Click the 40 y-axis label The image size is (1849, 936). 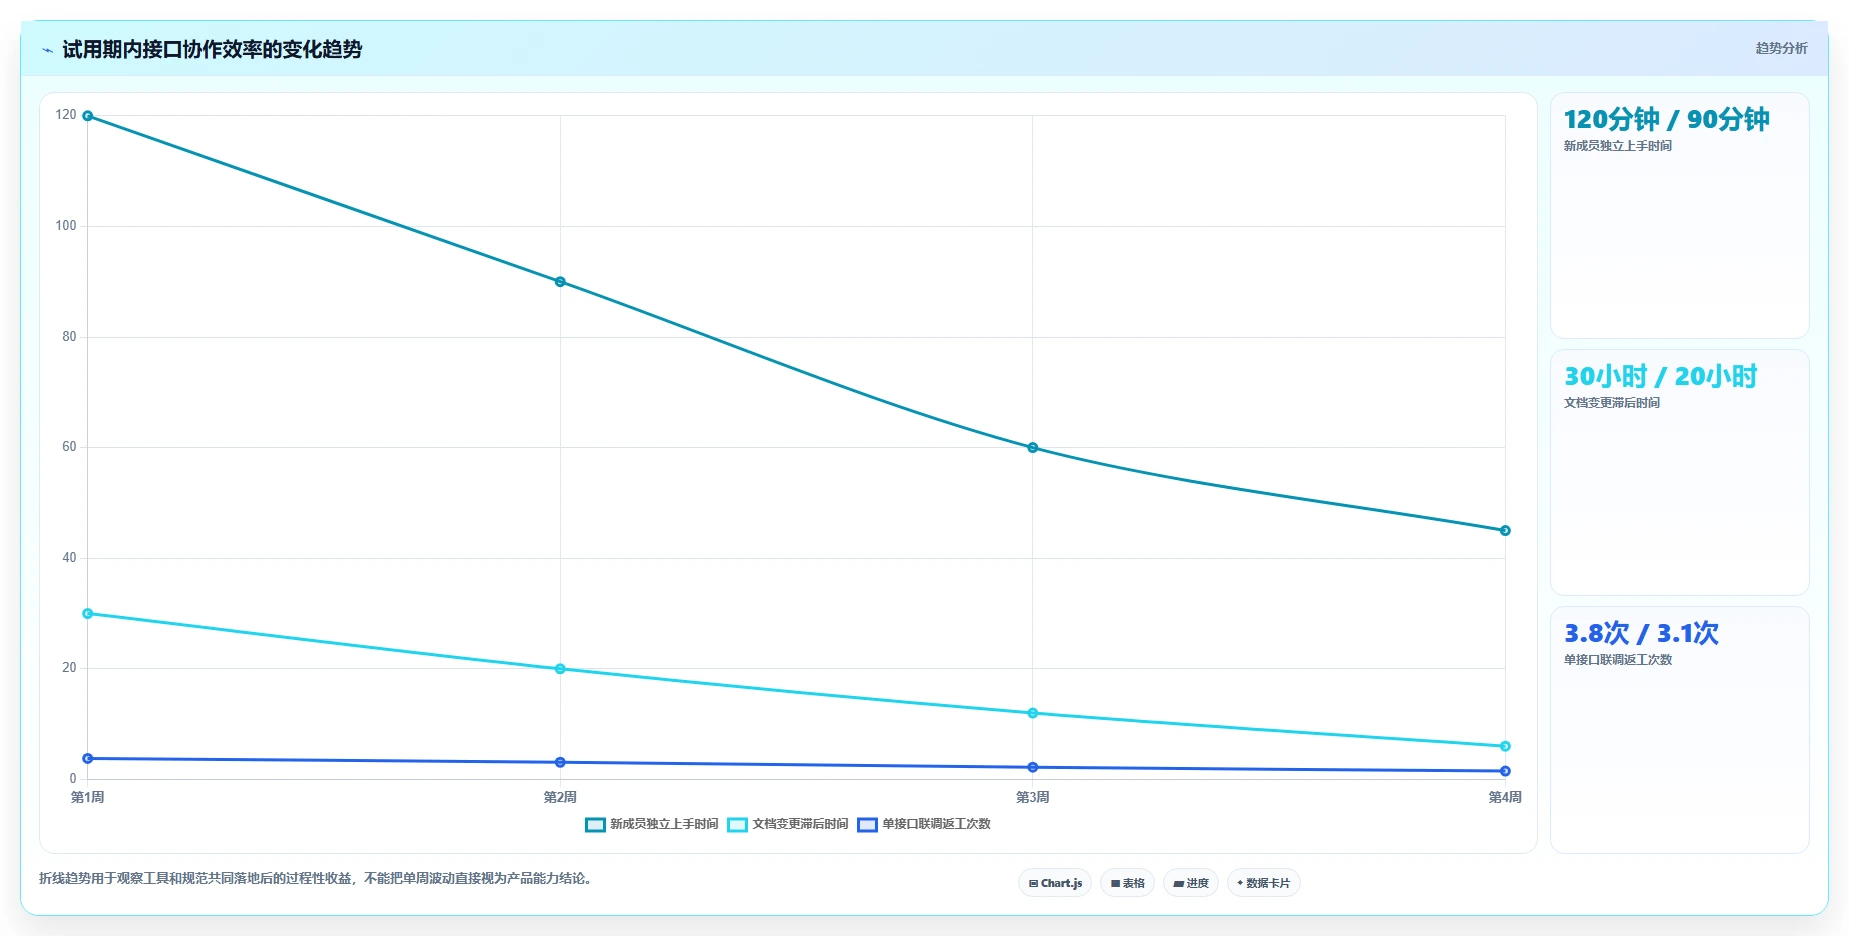pyautogui.click(x=69, y=558)
